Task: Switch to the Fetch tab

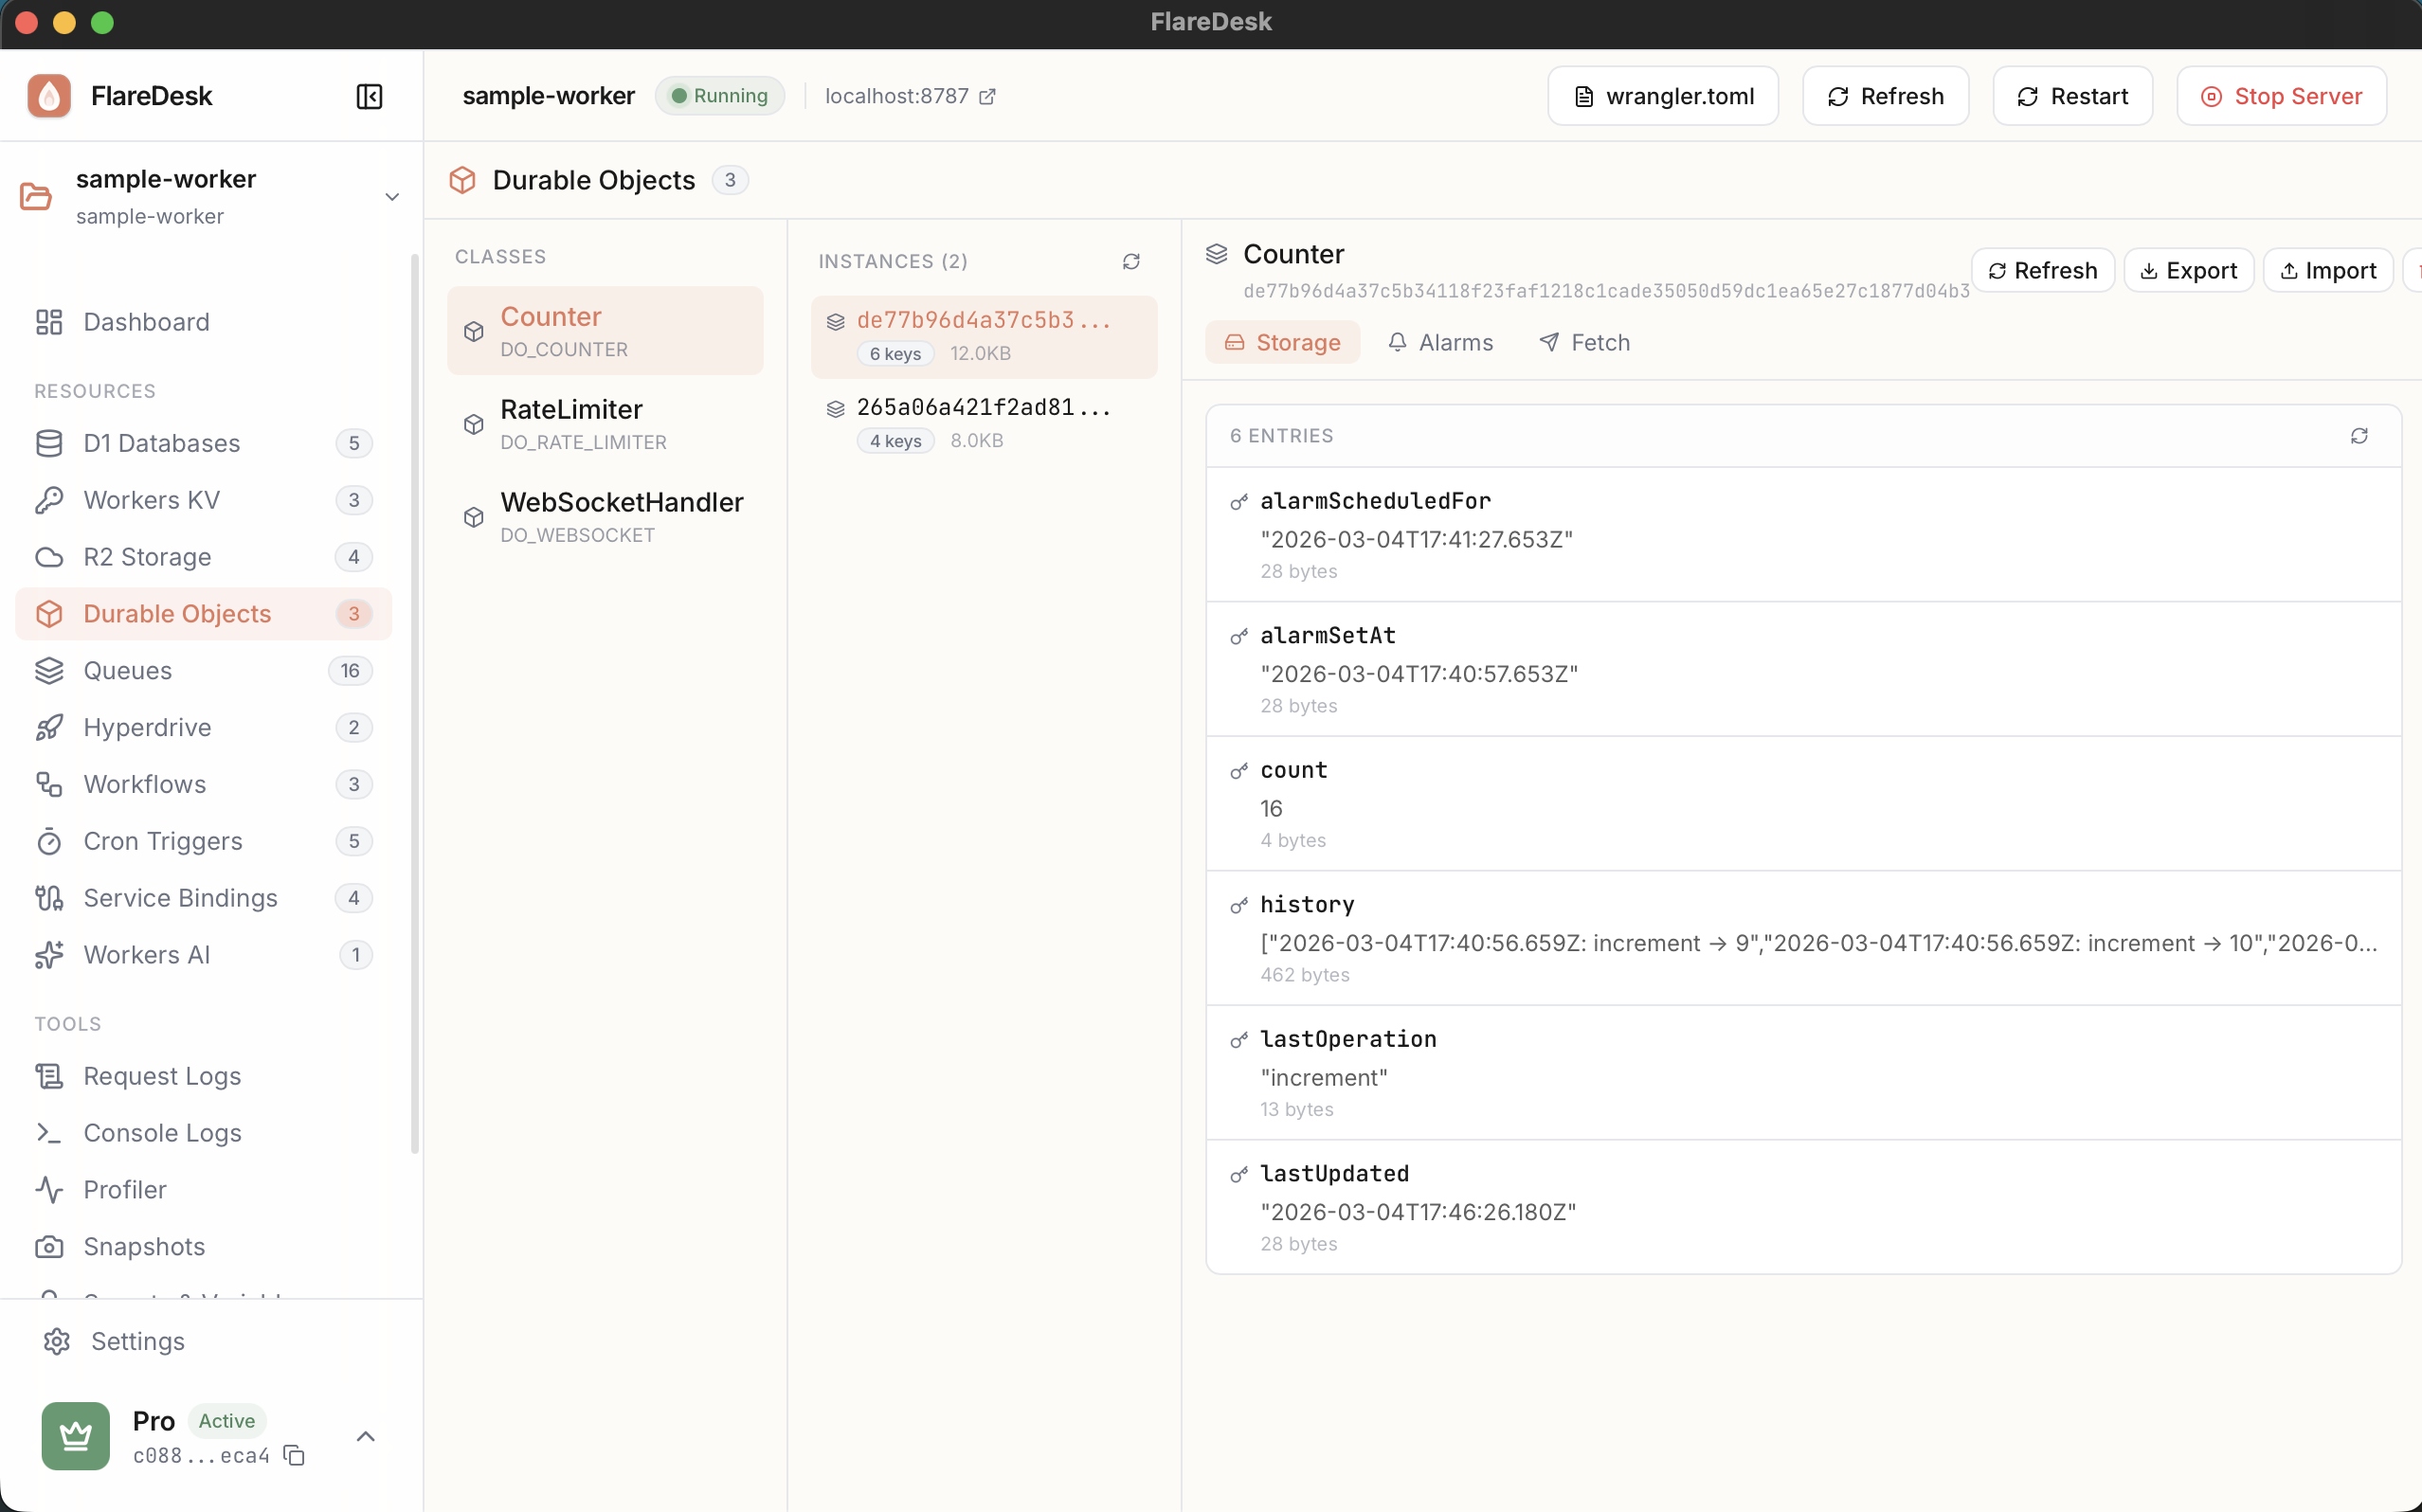Action: 1584,343
